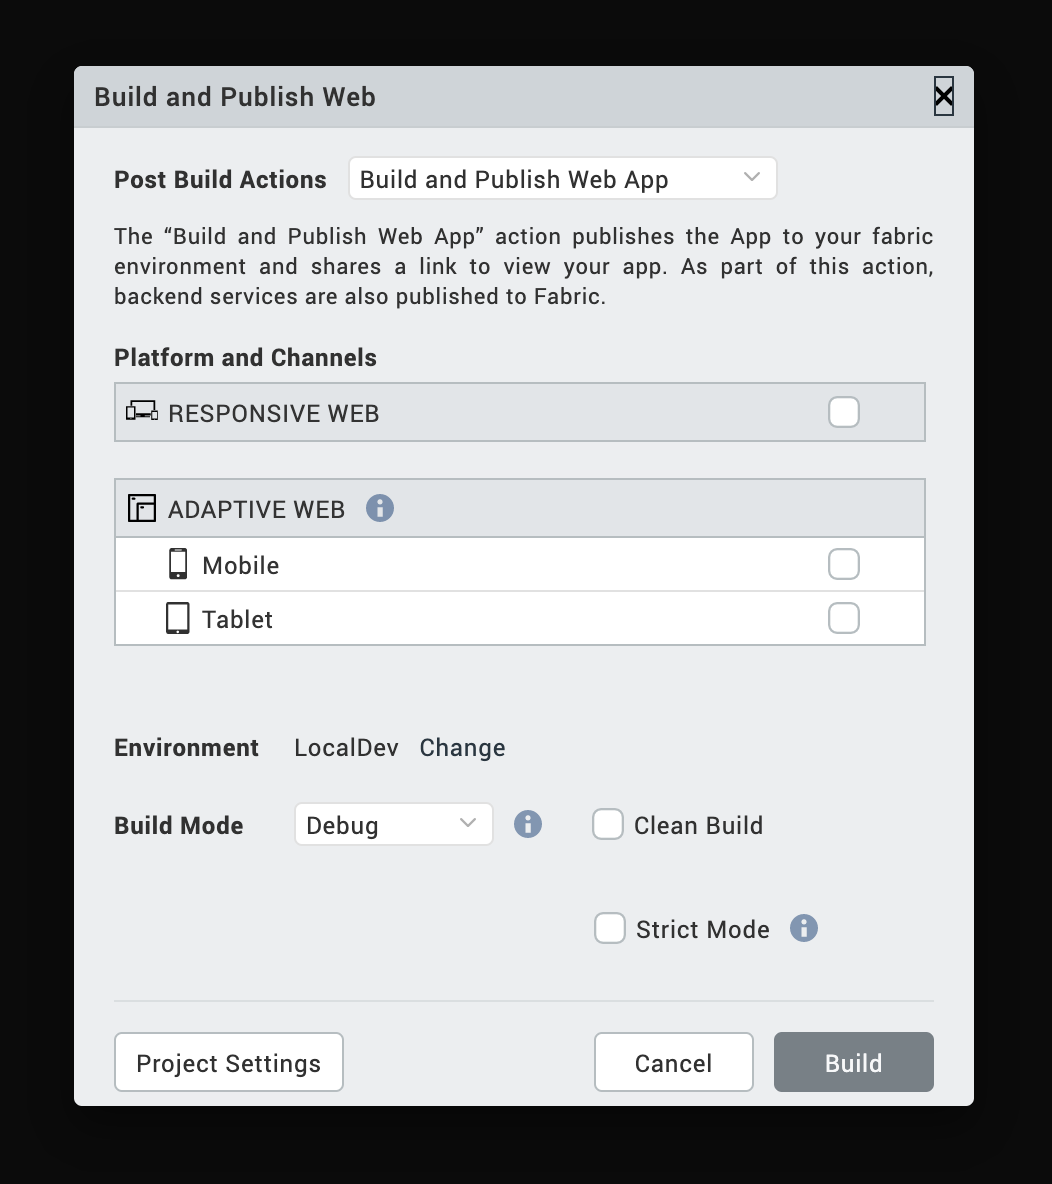
Task: Show Strict Mode info icon
Action: point(804,928)
